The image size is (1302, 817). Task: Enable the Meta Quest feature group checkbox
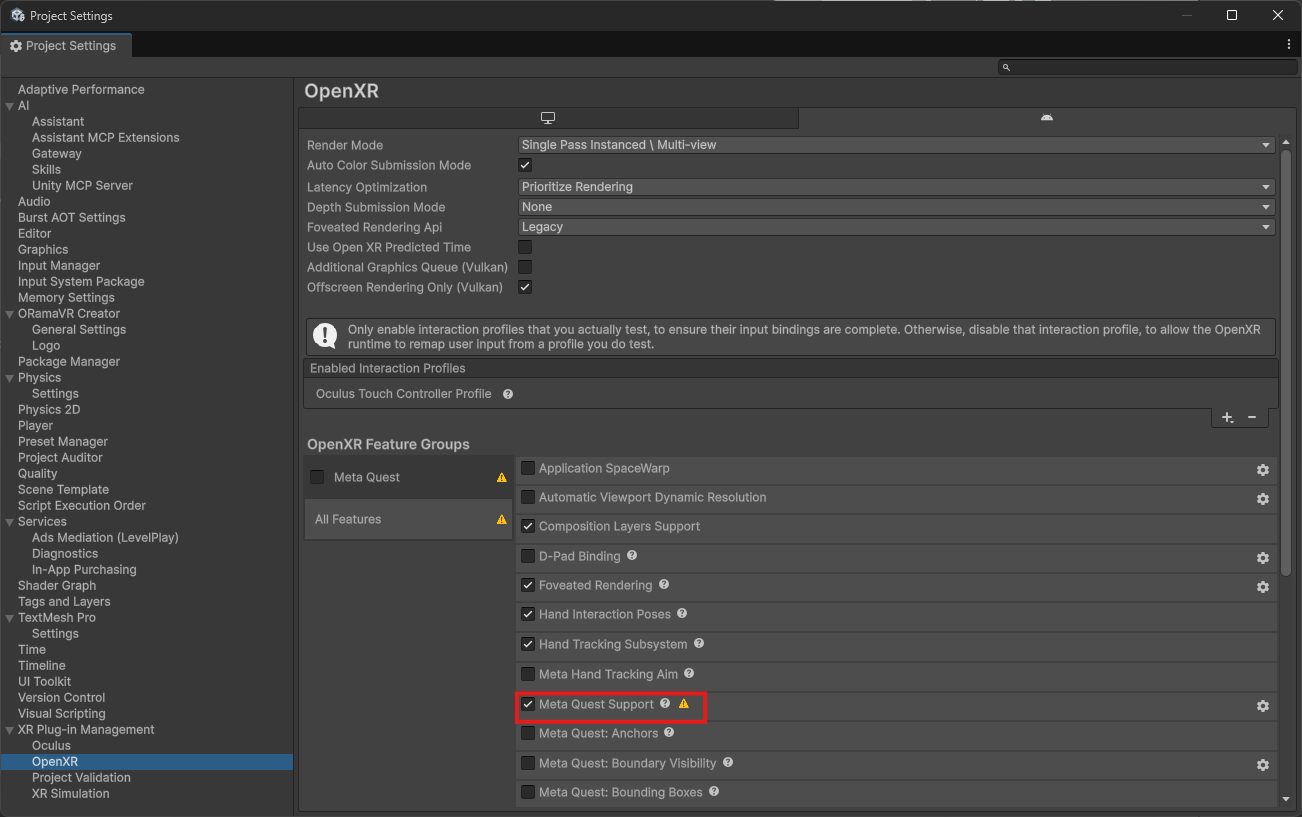pyautogui.click(x=317, y=477)
